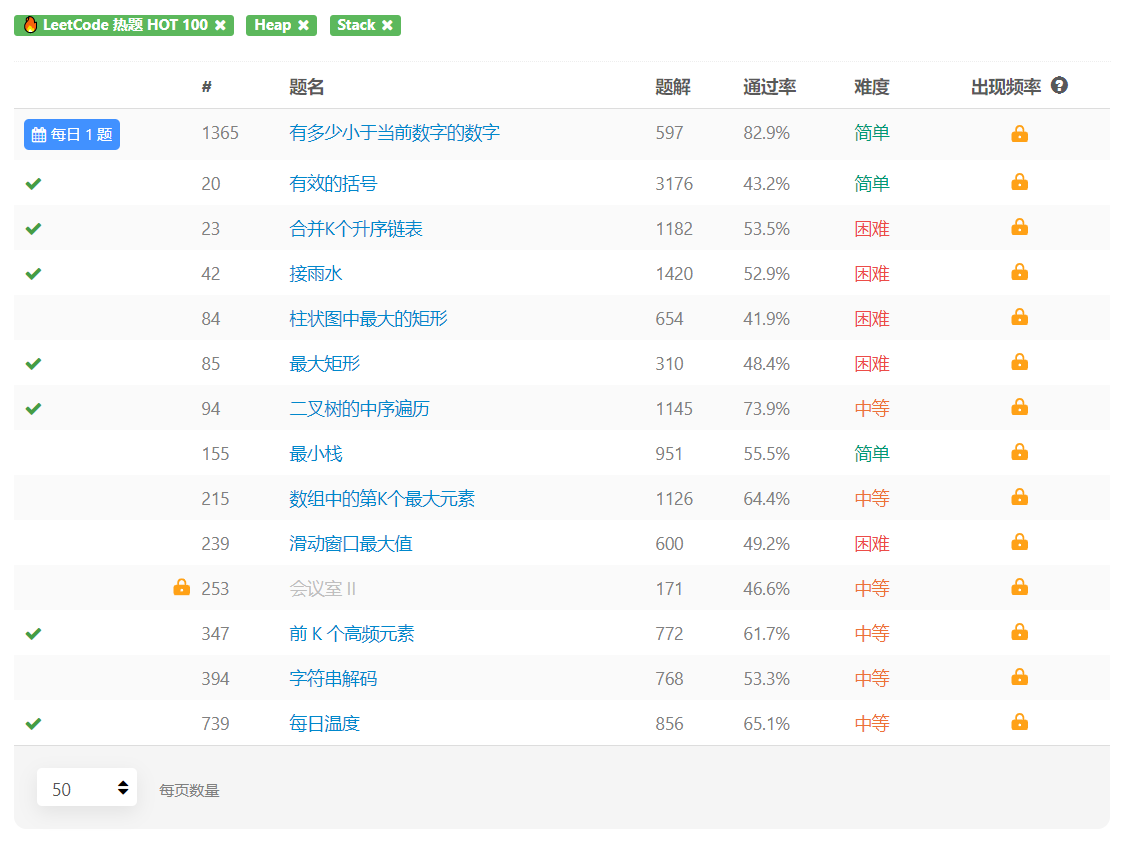Screen dimensions: 1126x848
Task: Click the solution count 1182
Action: click(x=674, y=229)
